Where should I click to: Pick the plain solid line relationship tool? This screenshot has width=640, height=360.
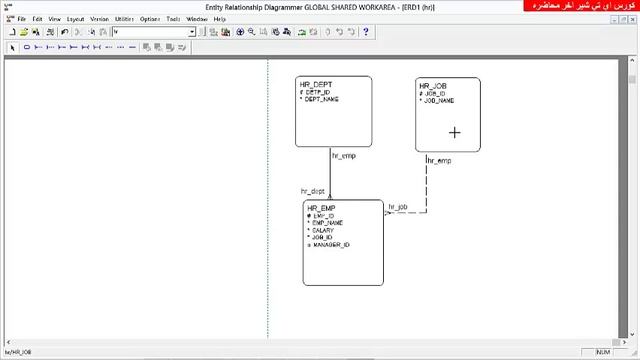(132, 47)
